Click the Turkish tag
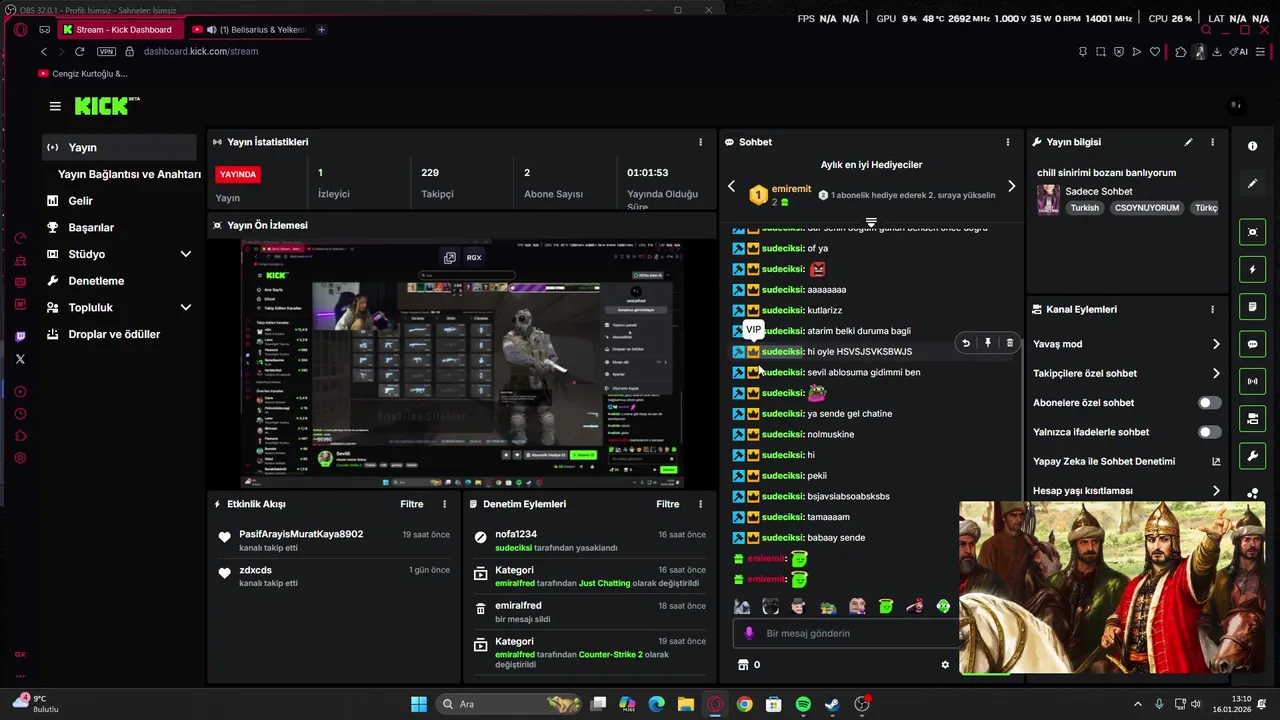Screen dimensions: 1280x720 tap(1084, 208)
